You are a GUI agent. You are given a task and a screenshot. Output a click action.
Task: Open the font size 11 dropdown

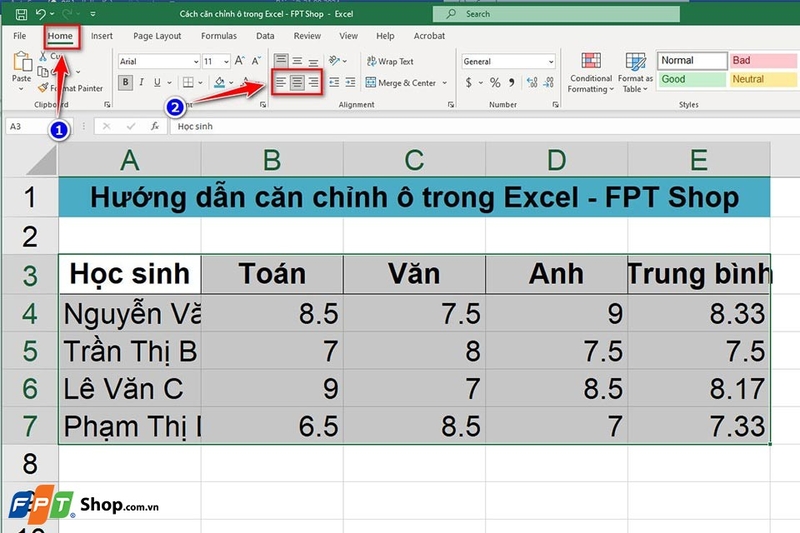click(x=226, y=62)
